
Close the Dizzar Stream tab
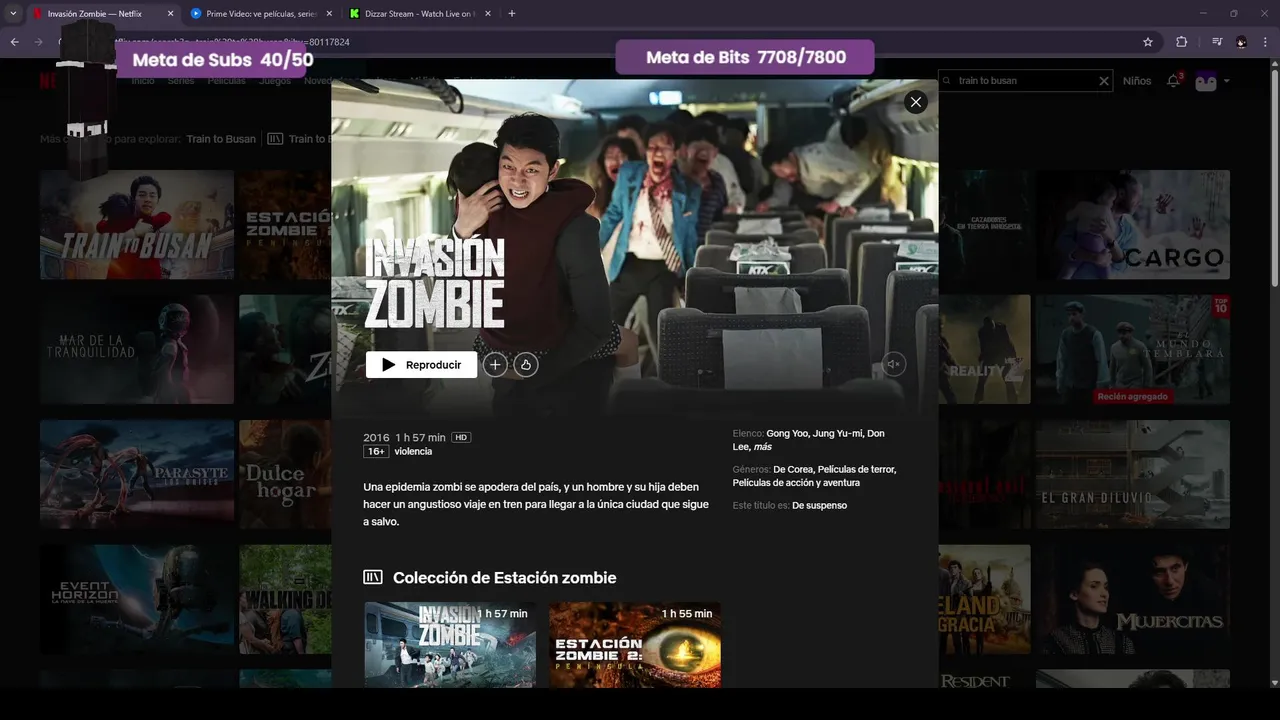pos(487,14)
